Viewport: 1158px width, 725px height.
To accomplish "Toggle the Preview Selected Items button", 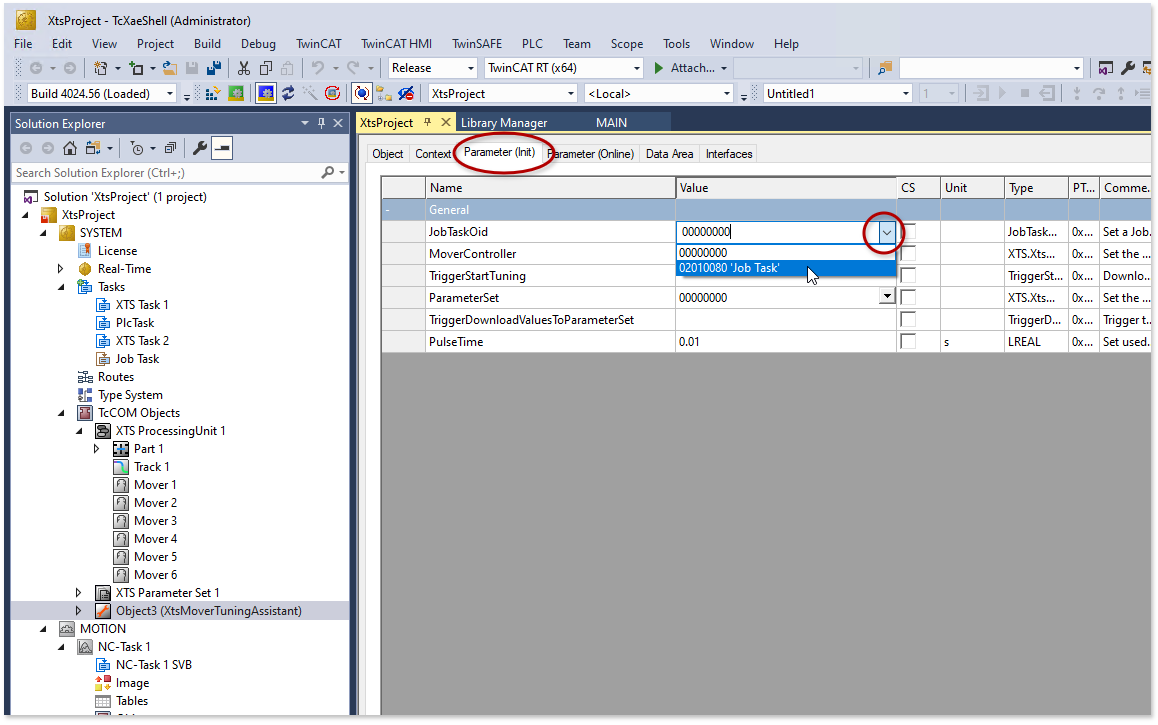I will click(222, 148).
